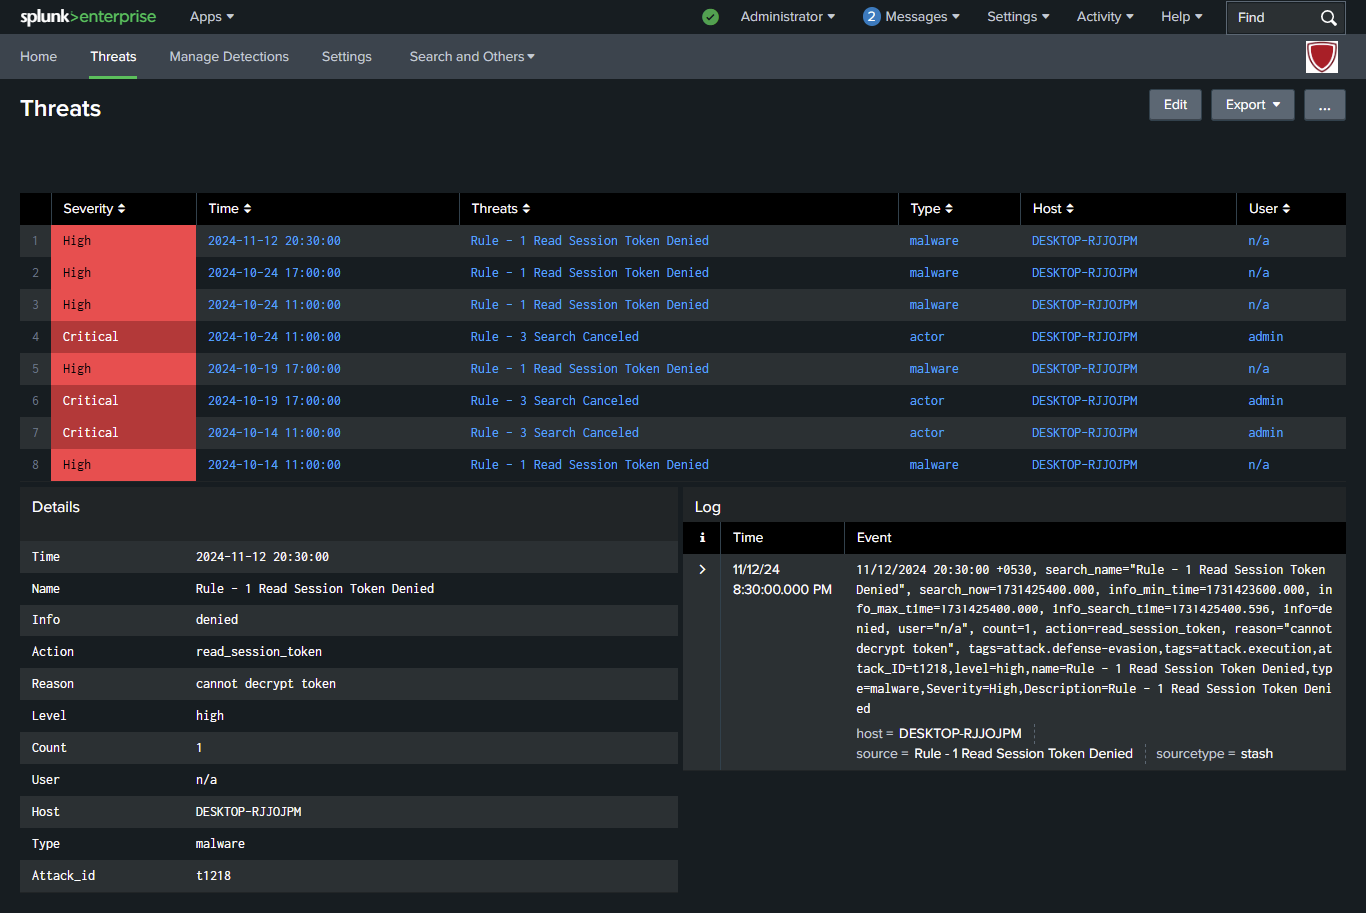Screen dimensions: 1366x914
Task: Click Details Name value Rule - 1 Read Session Token Denied
Action: click(x=315, y=589)
